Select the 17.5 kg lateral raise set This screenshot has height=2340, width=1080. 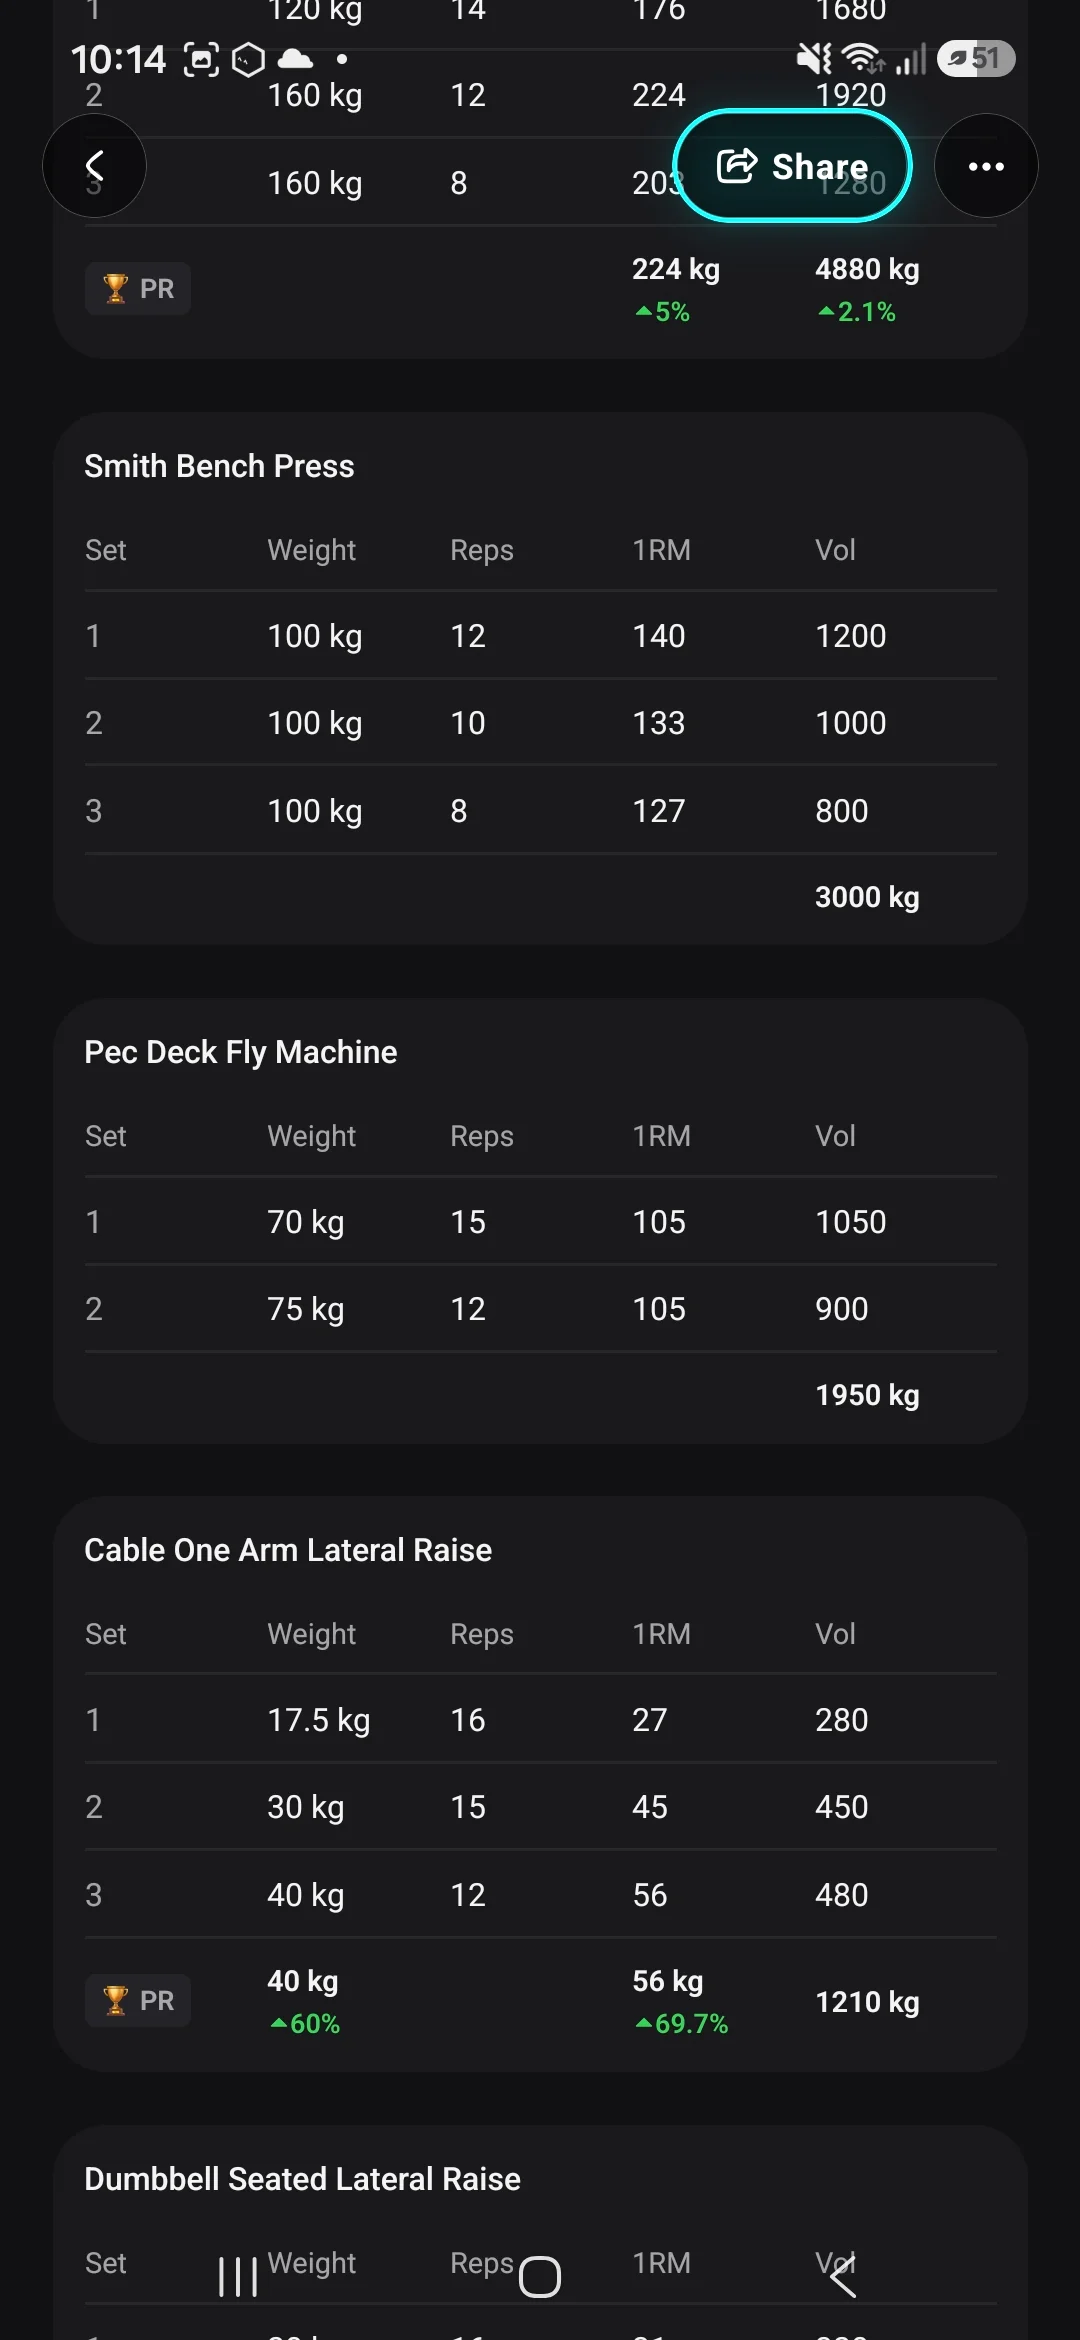tap(541, 1720)
